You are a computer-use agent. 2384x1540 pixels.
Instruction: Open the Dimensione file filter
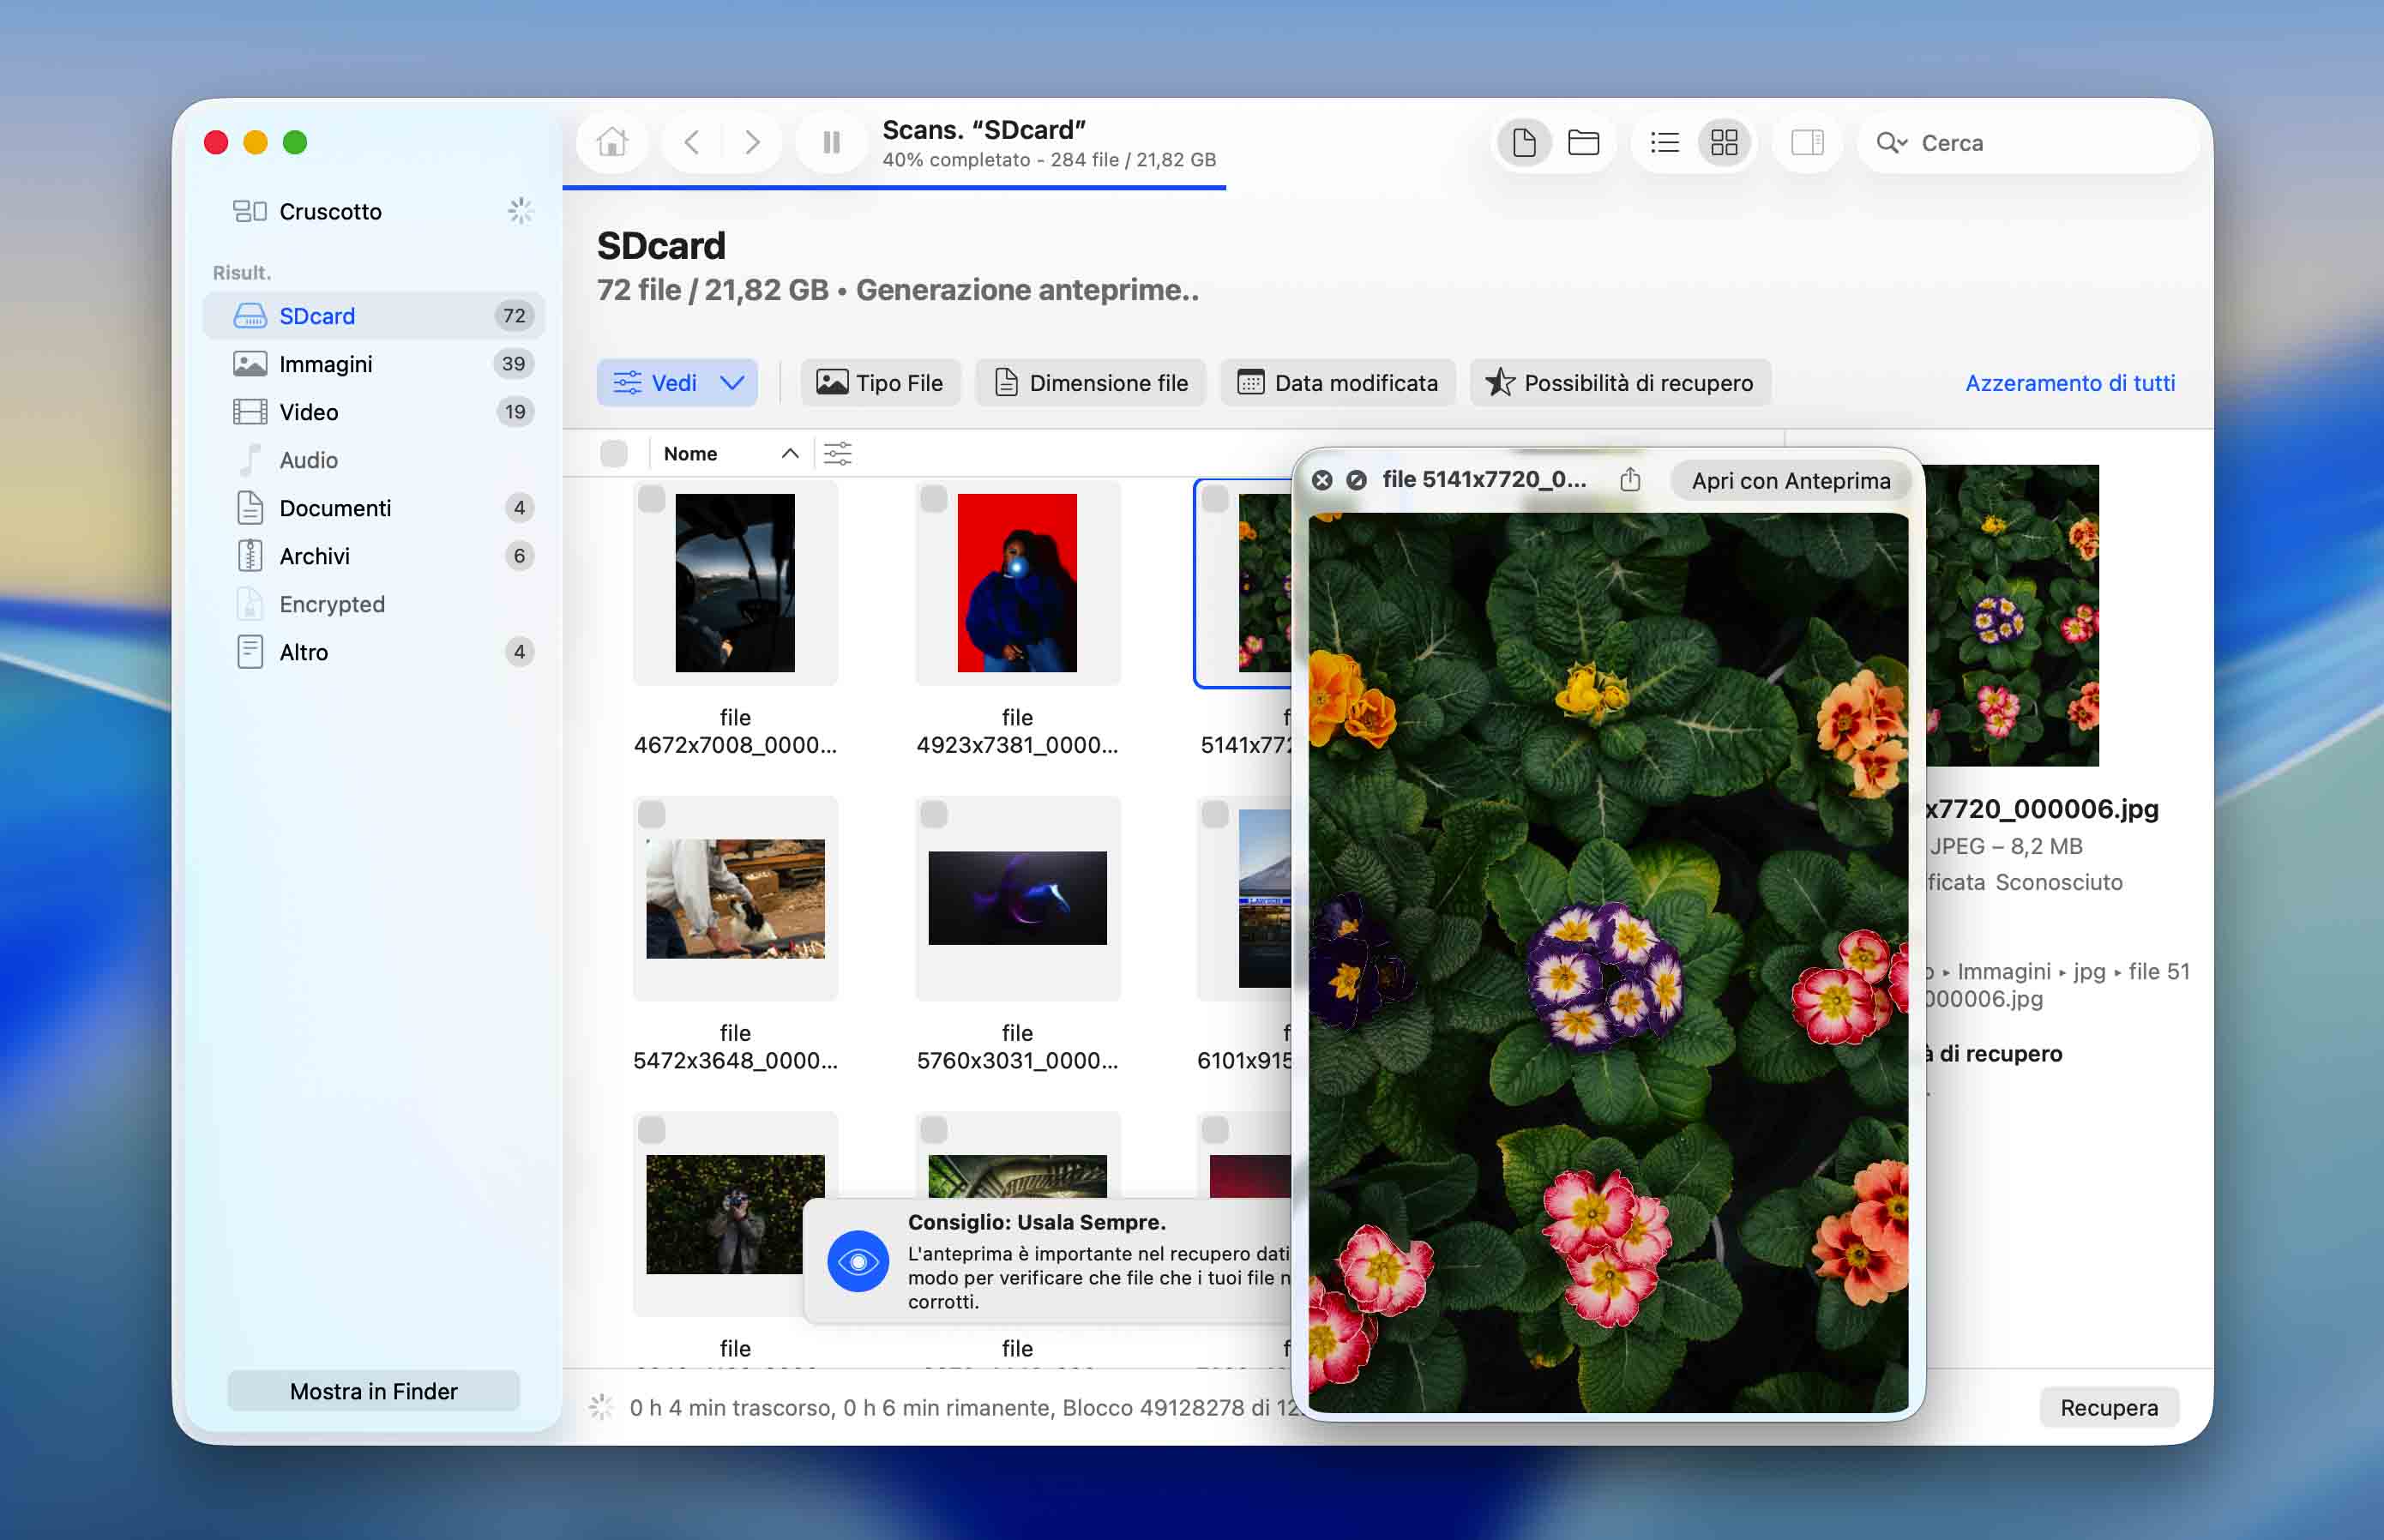tap(1091, 383)
